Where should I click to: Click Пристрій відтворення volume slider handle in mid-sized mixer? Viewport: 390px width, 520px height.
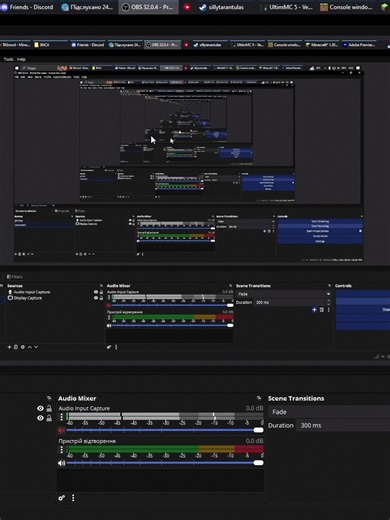pyautogui.click(x=230, y=325)
